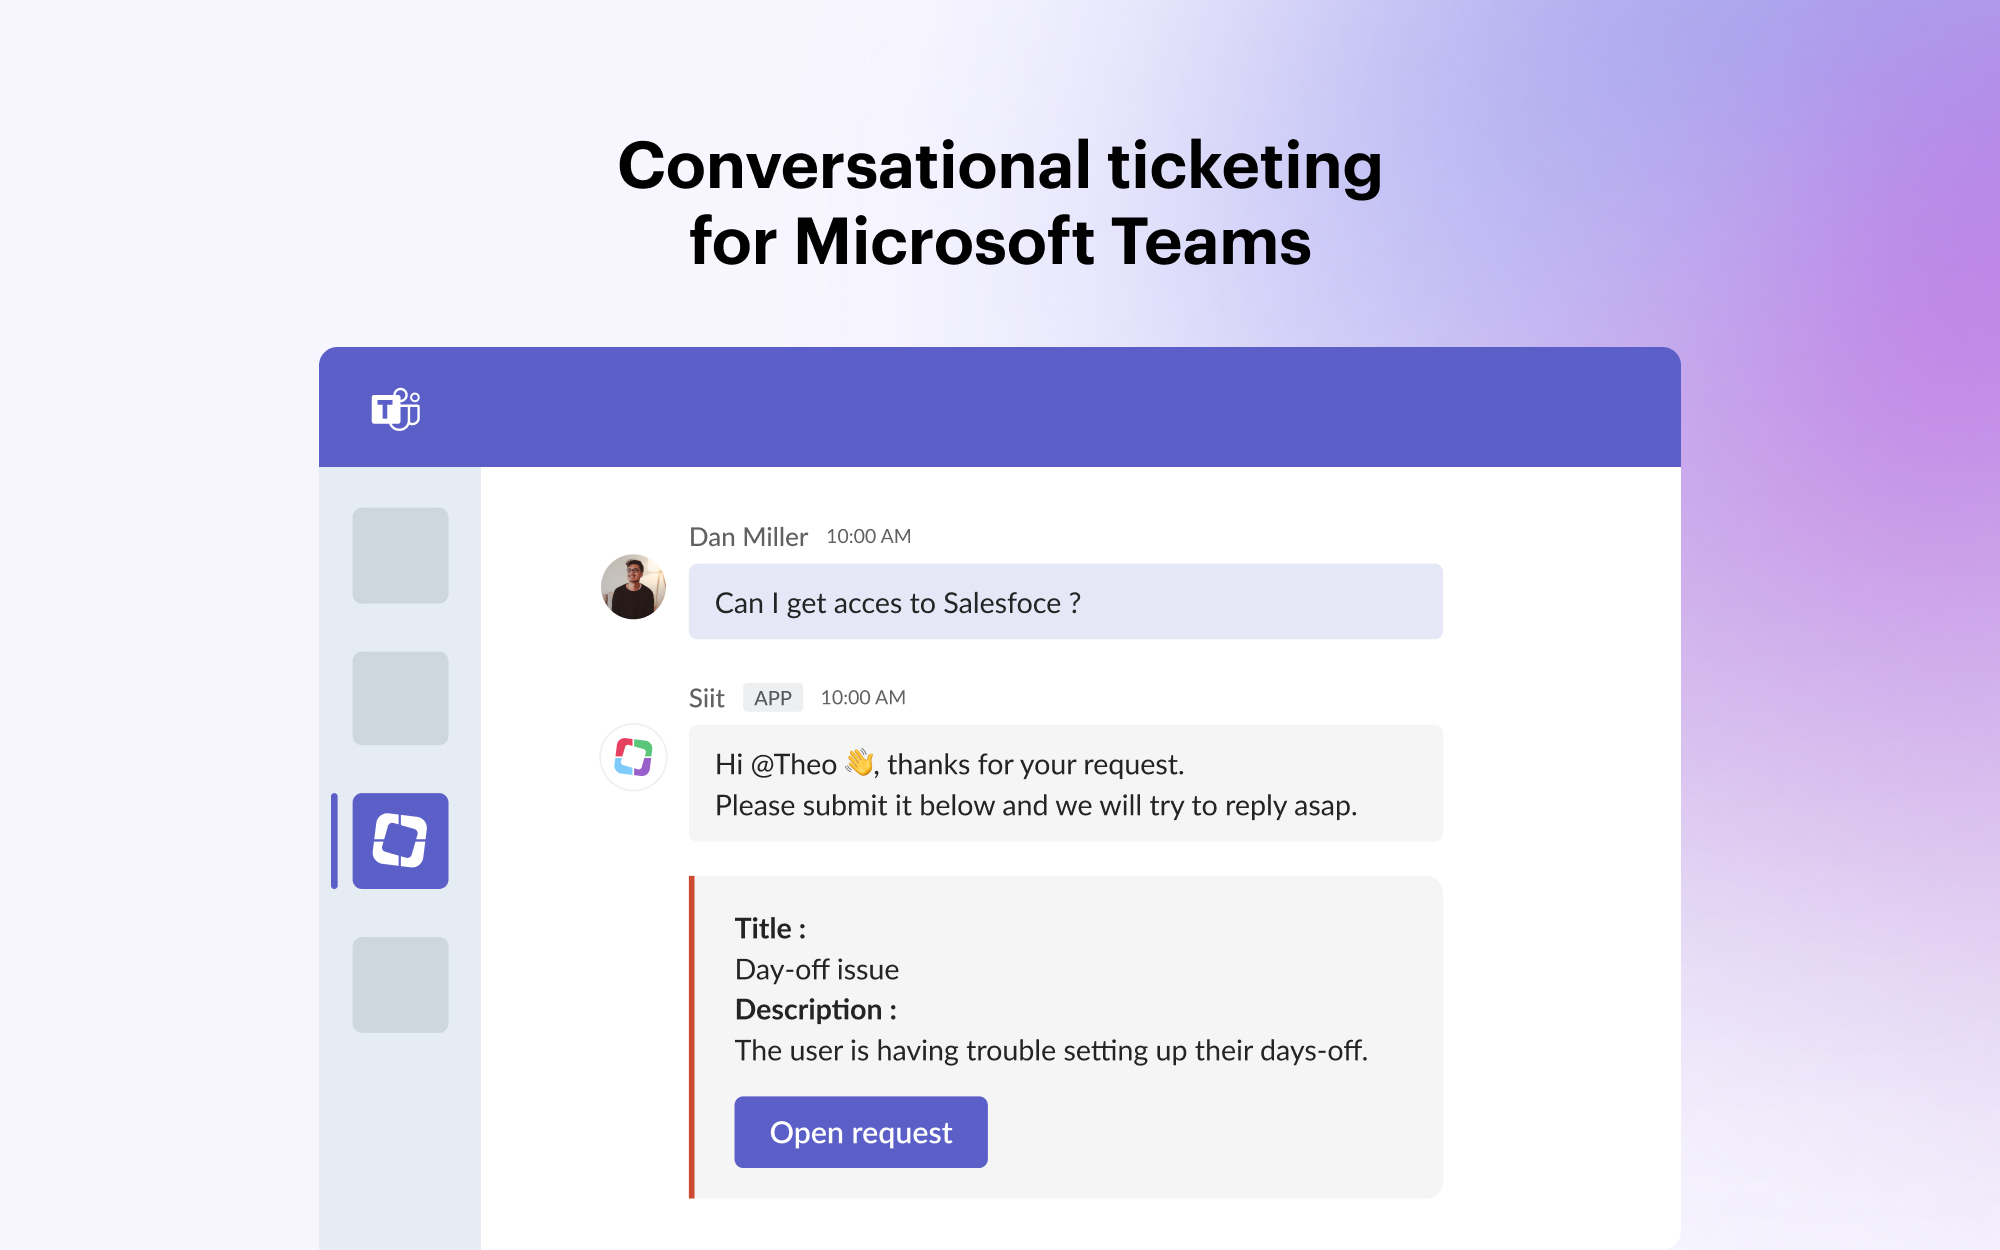Click the Siit bot avatar
This screenshot has width=2000, height=1250.
(633, 758)
